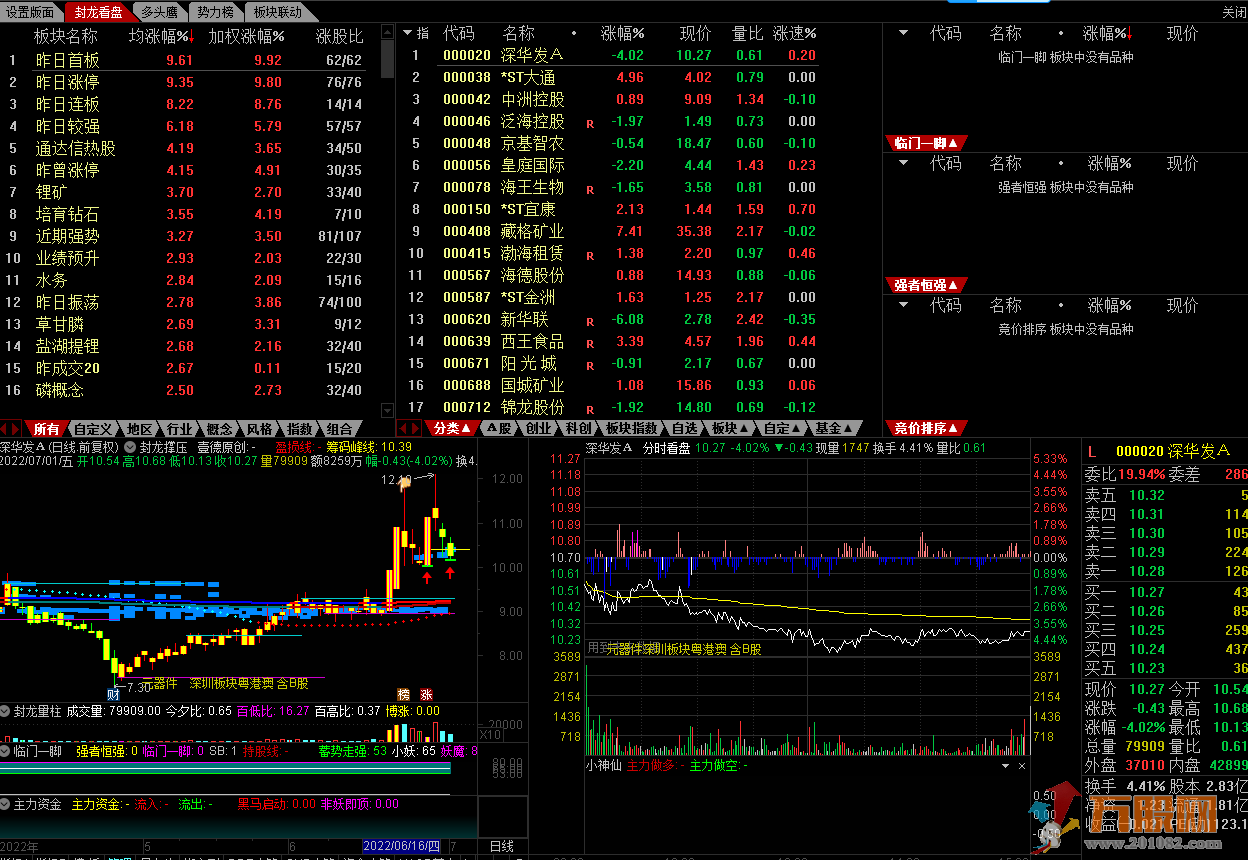Open the 多头鹰 tab
The height and width of the screenshot is (860, 1248).
[x=159, y=12]
